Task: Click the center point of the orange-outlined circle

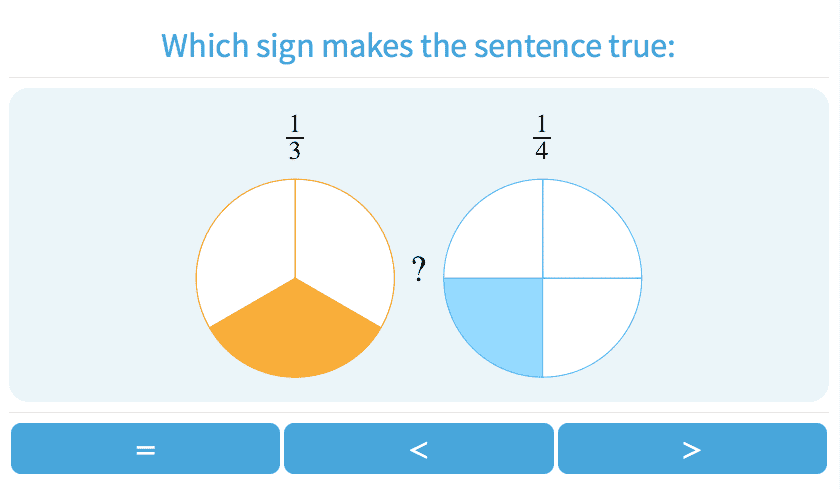Action: pyautogui.click(x=295, y=278)
